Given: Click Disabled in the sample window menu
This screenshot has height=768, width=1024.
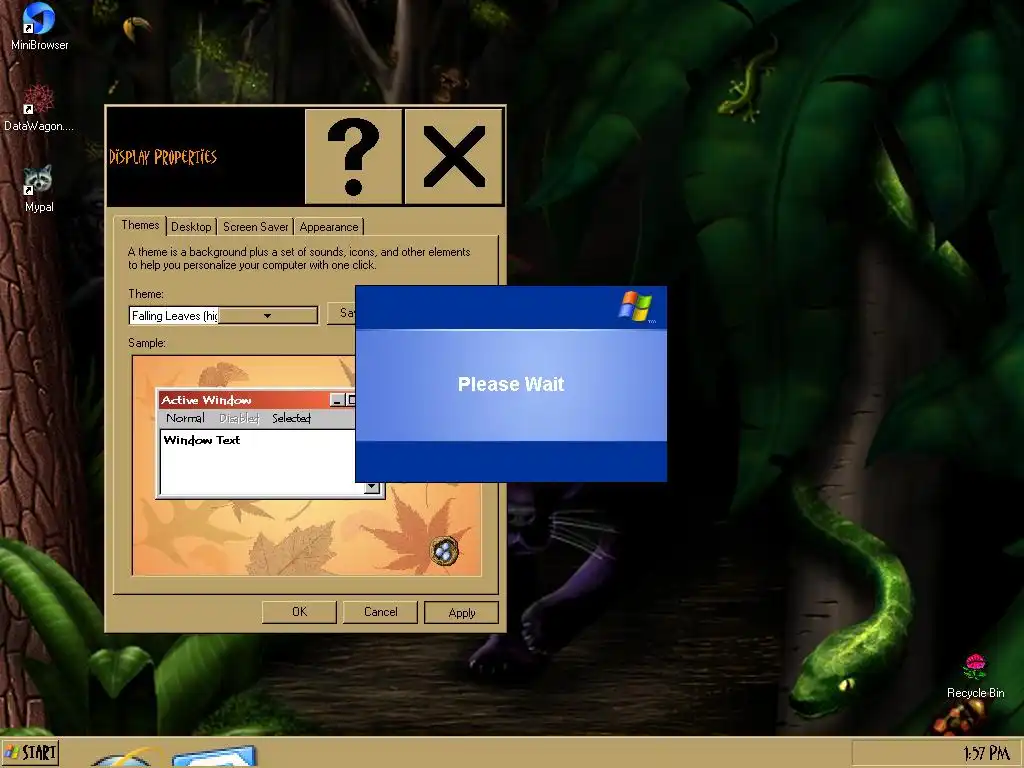Looking at the screenshot, I should click(239, 418).
